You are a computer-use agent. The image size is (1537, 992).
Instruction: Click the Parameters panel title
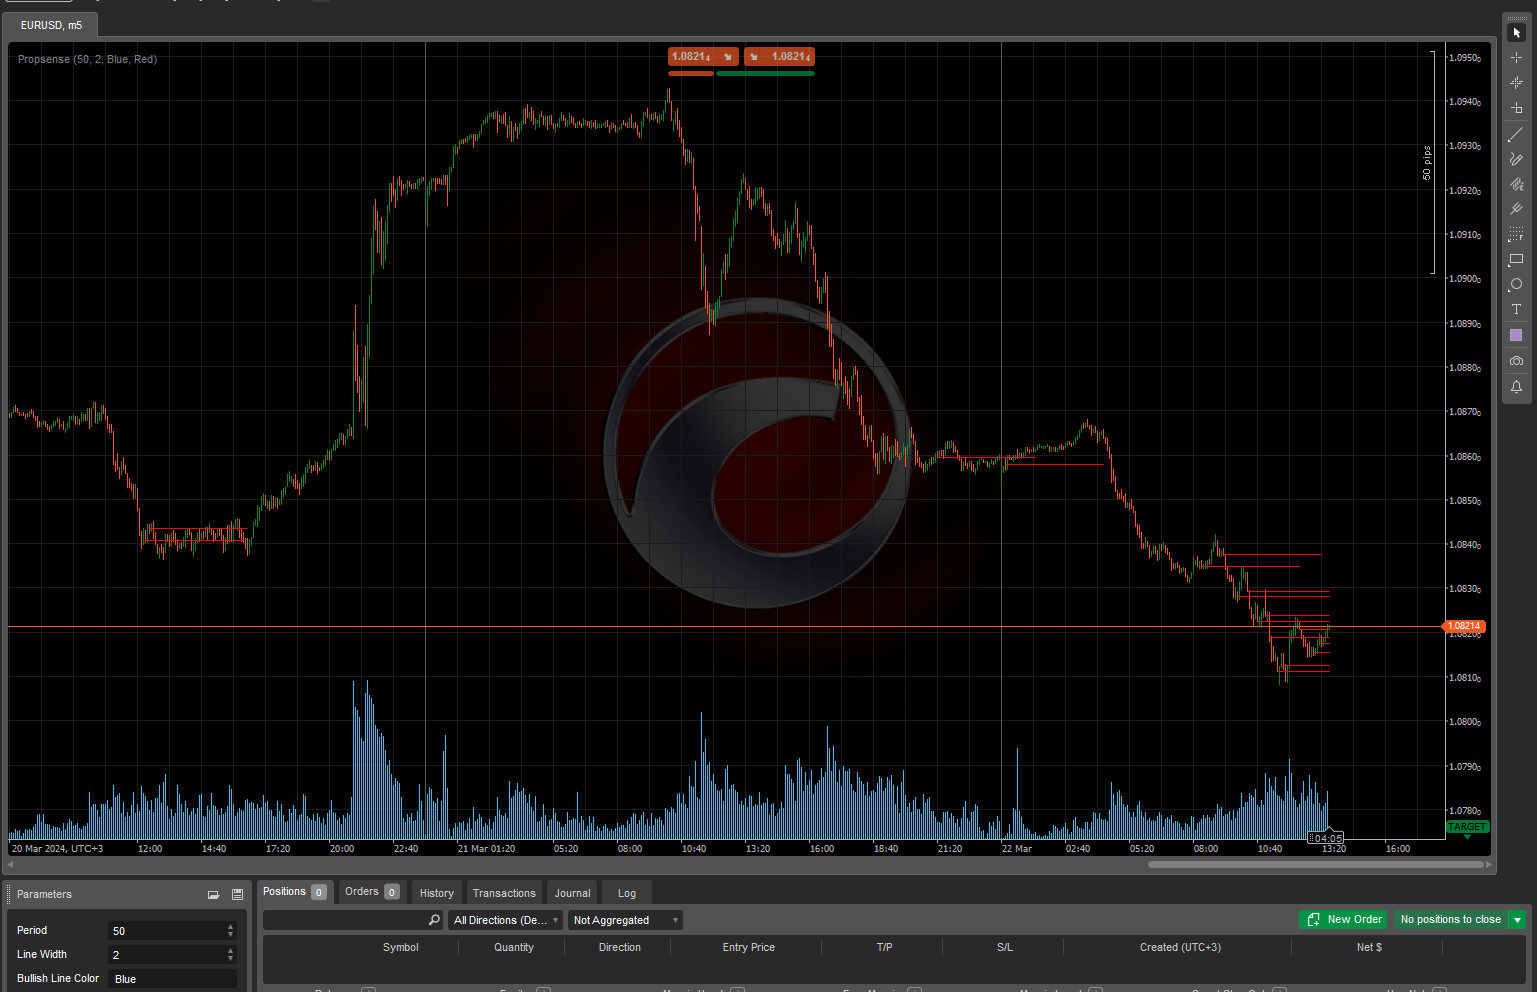tap(44, 894)
